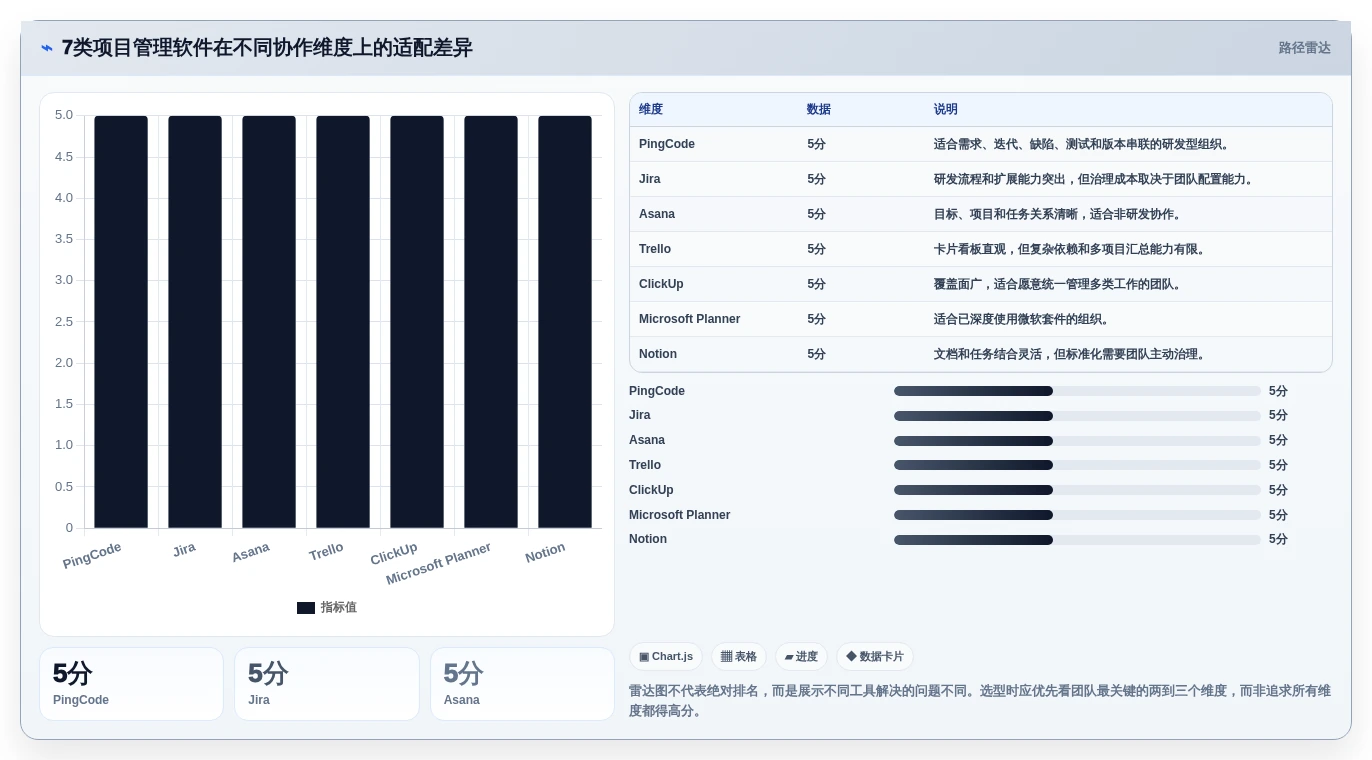Click the 说明 column header
1372x760 pixels.
946,110
